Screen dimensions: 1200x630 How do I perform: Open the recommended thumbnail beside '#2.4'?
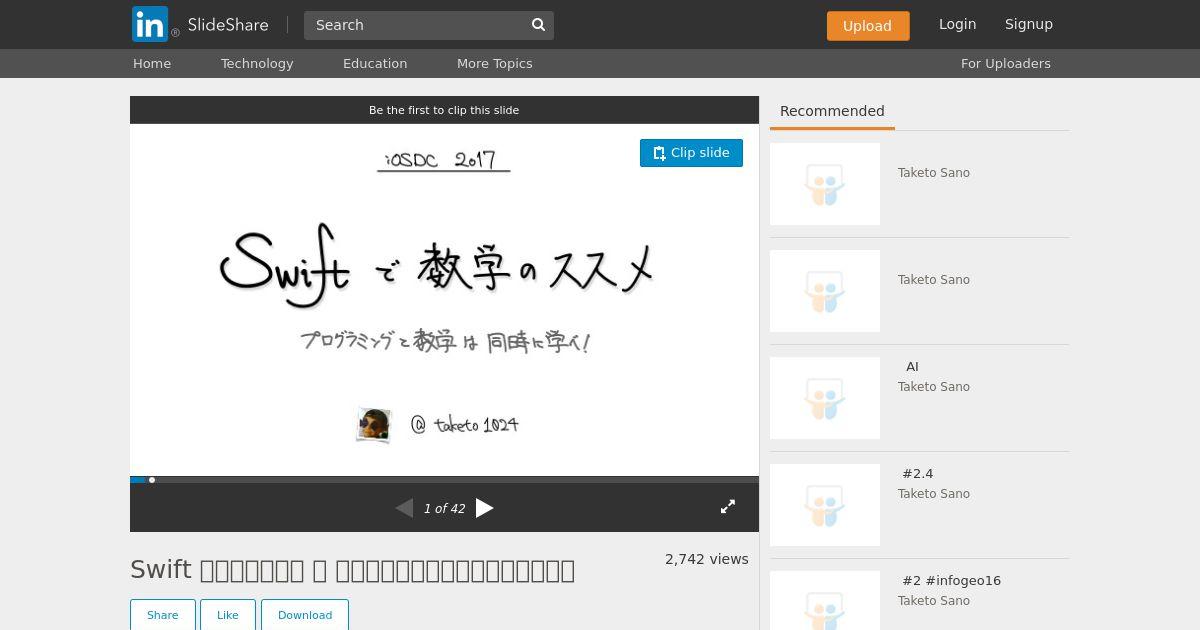tap(825, 505)
